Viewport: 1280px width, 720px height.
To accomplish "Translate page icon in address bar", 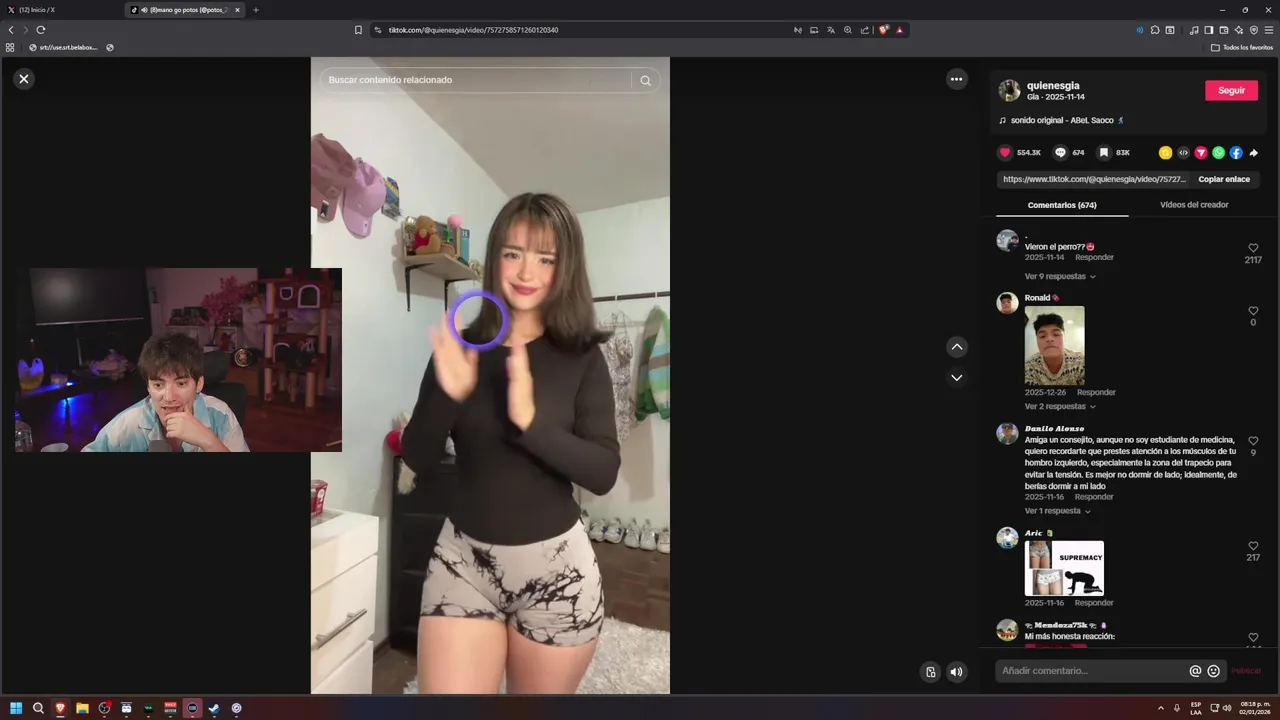I will 831,30.
